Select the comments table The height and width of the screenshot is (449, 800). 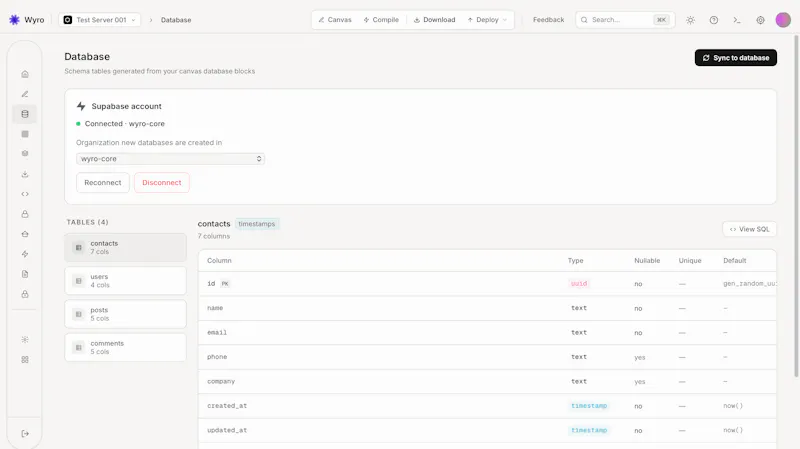[x=126, y=347]
